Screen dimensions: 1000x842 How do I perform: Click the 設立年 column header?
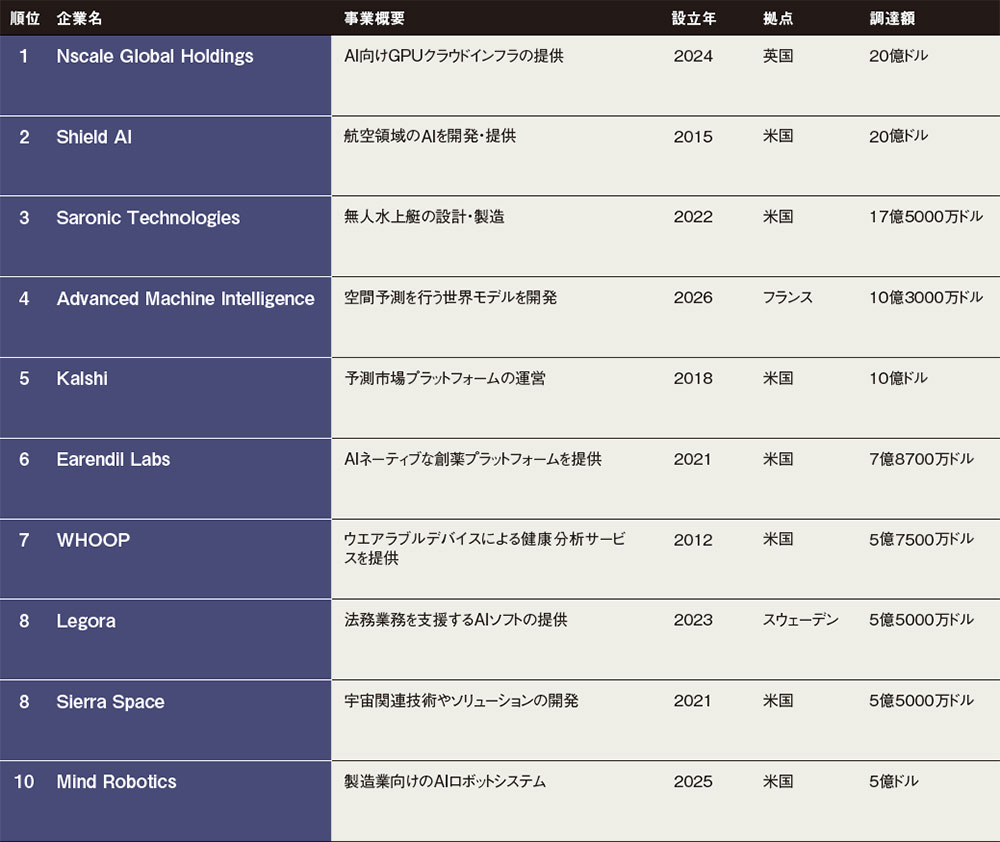tap(694, 18)
